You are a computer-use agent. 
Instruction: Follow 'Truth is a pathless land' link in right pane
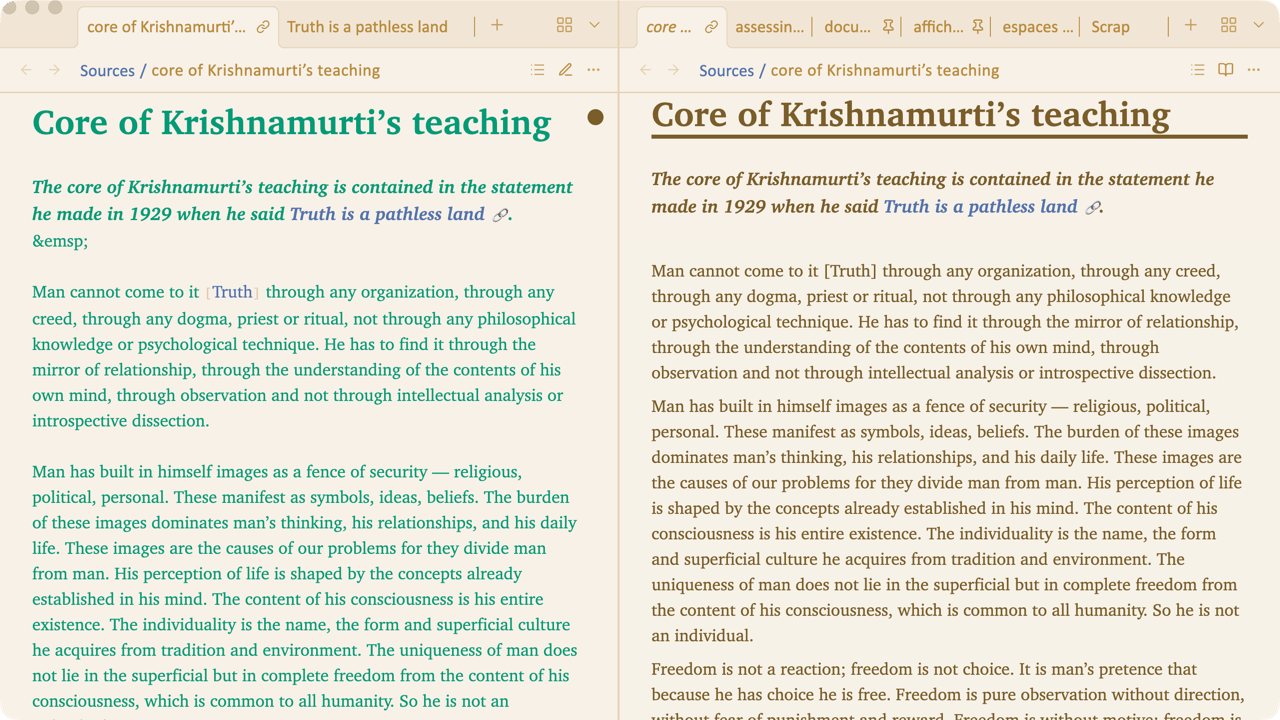click(980, 207)
